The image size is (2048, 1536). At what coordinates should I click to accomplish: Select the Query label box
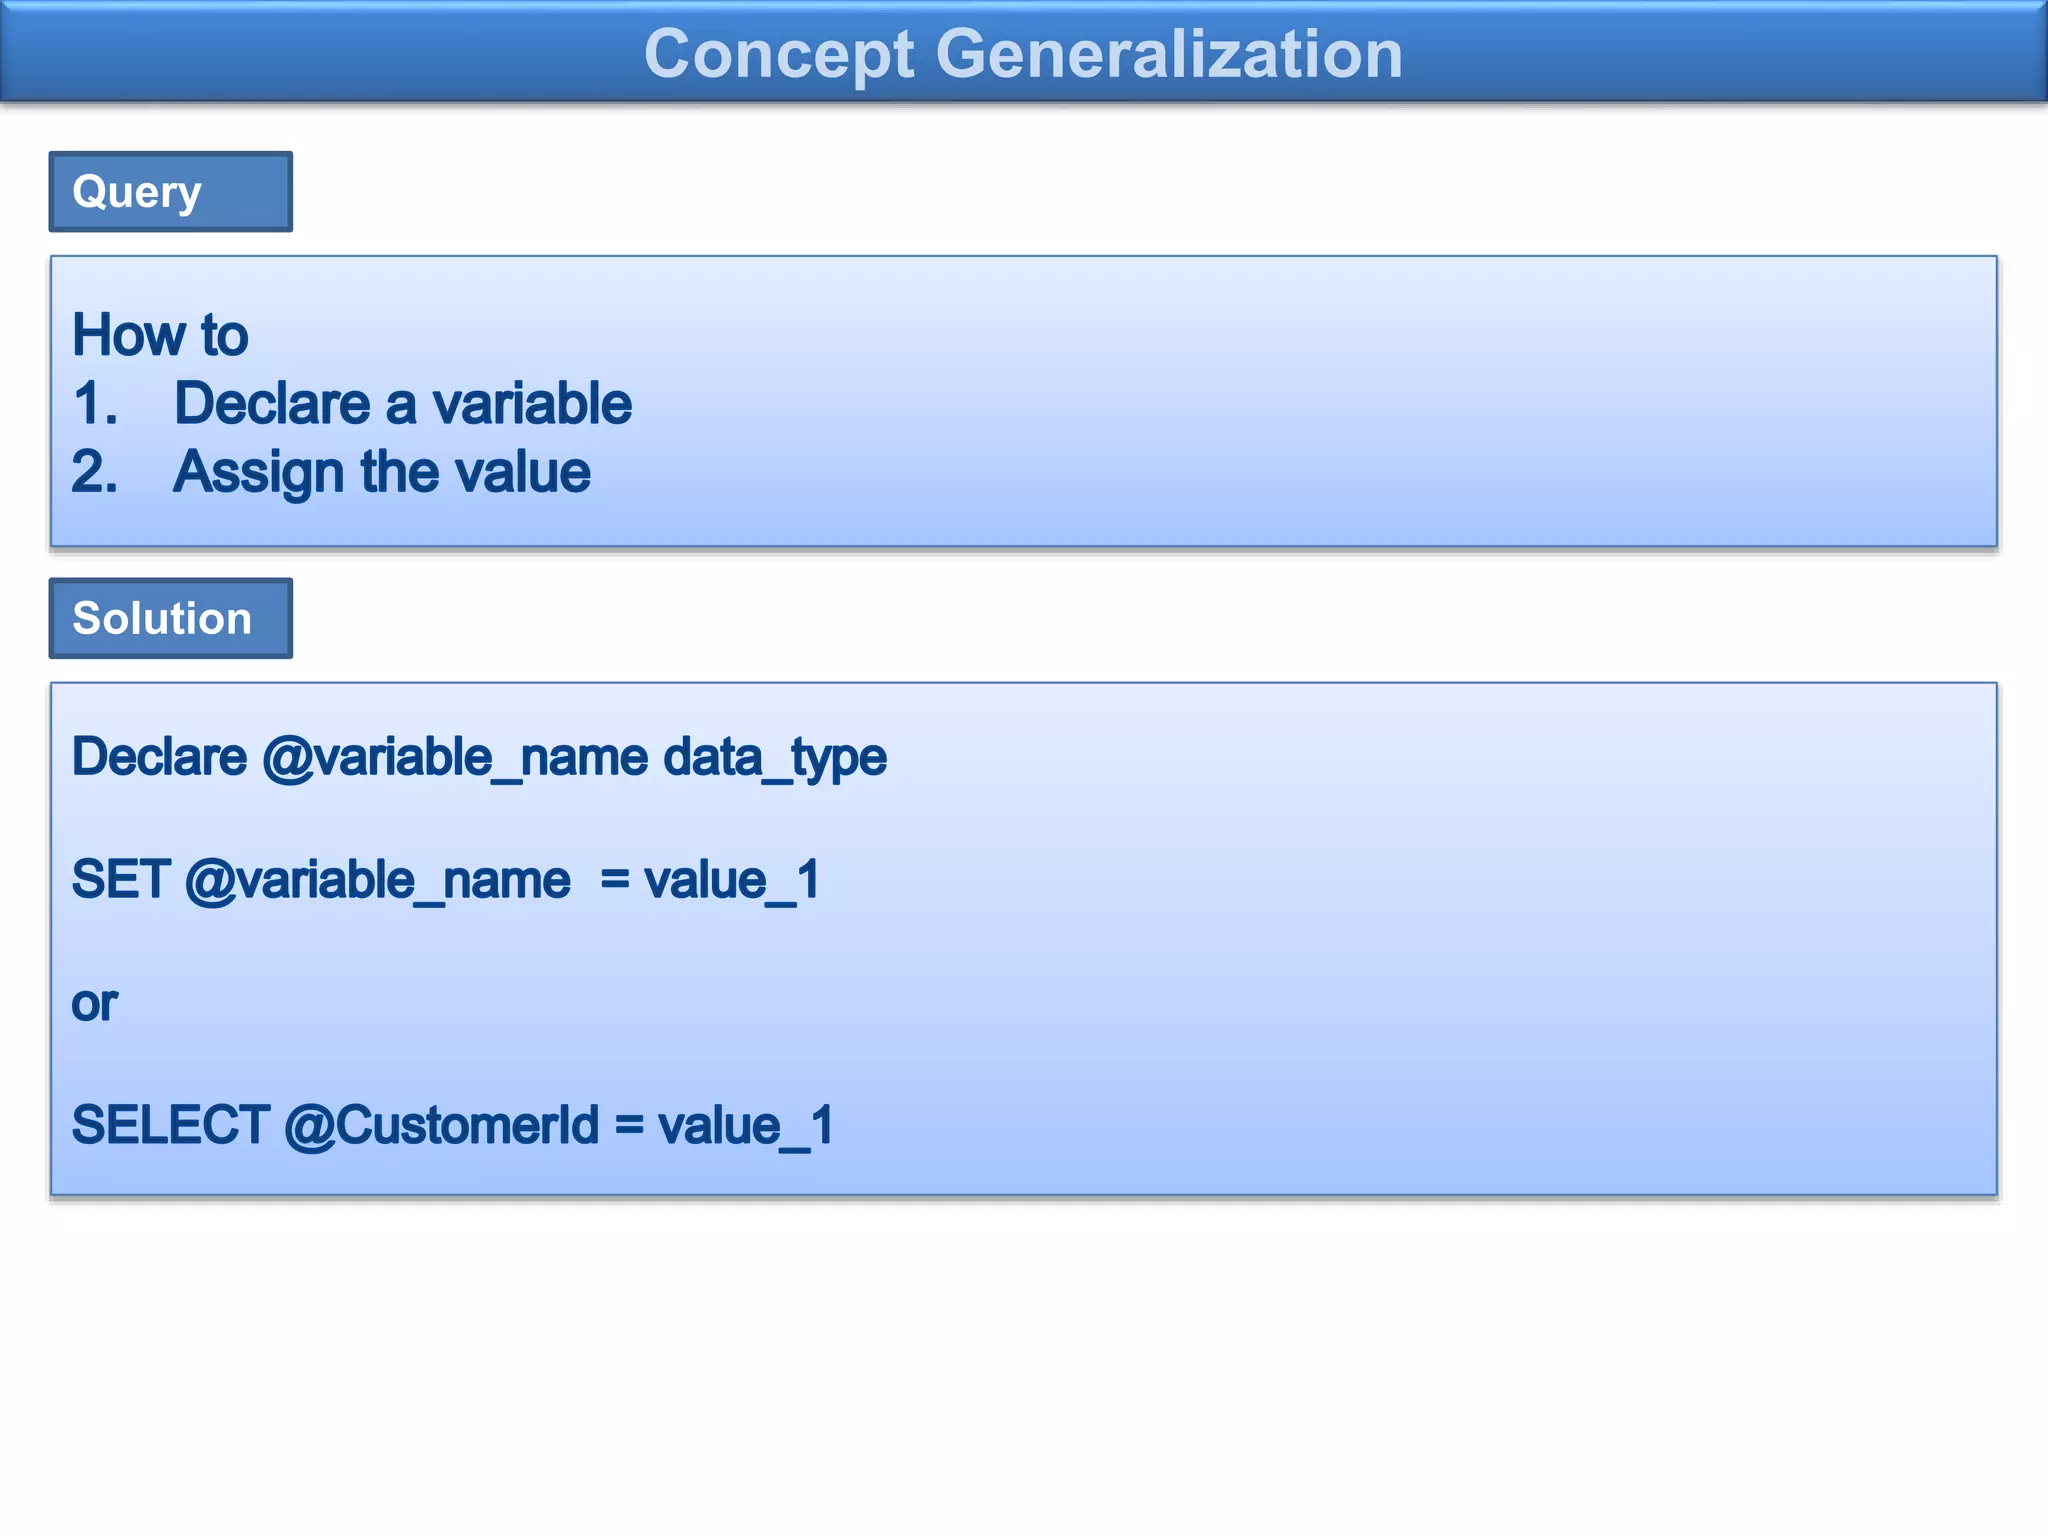click(171, 192)
